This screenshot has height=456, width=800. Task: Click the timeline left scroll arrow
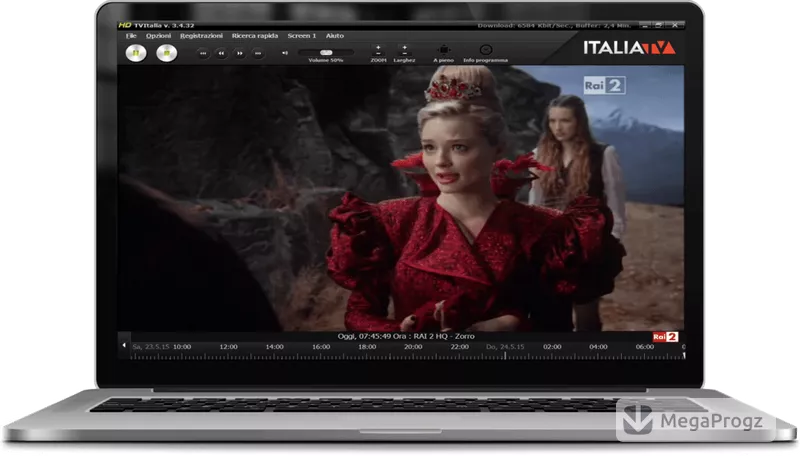click(x=124, y=345)
